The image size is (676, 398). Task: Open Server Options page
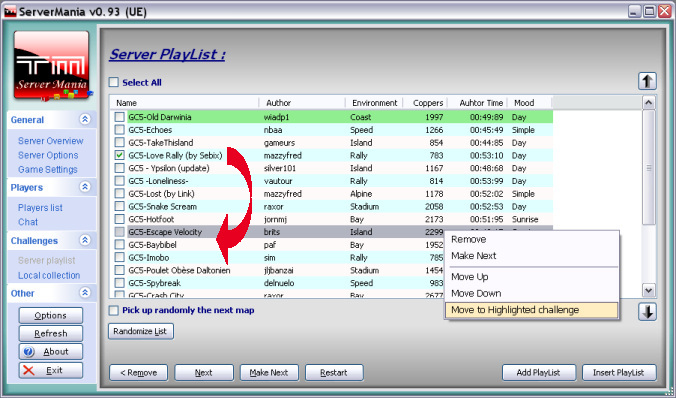[x=48, y=155]
